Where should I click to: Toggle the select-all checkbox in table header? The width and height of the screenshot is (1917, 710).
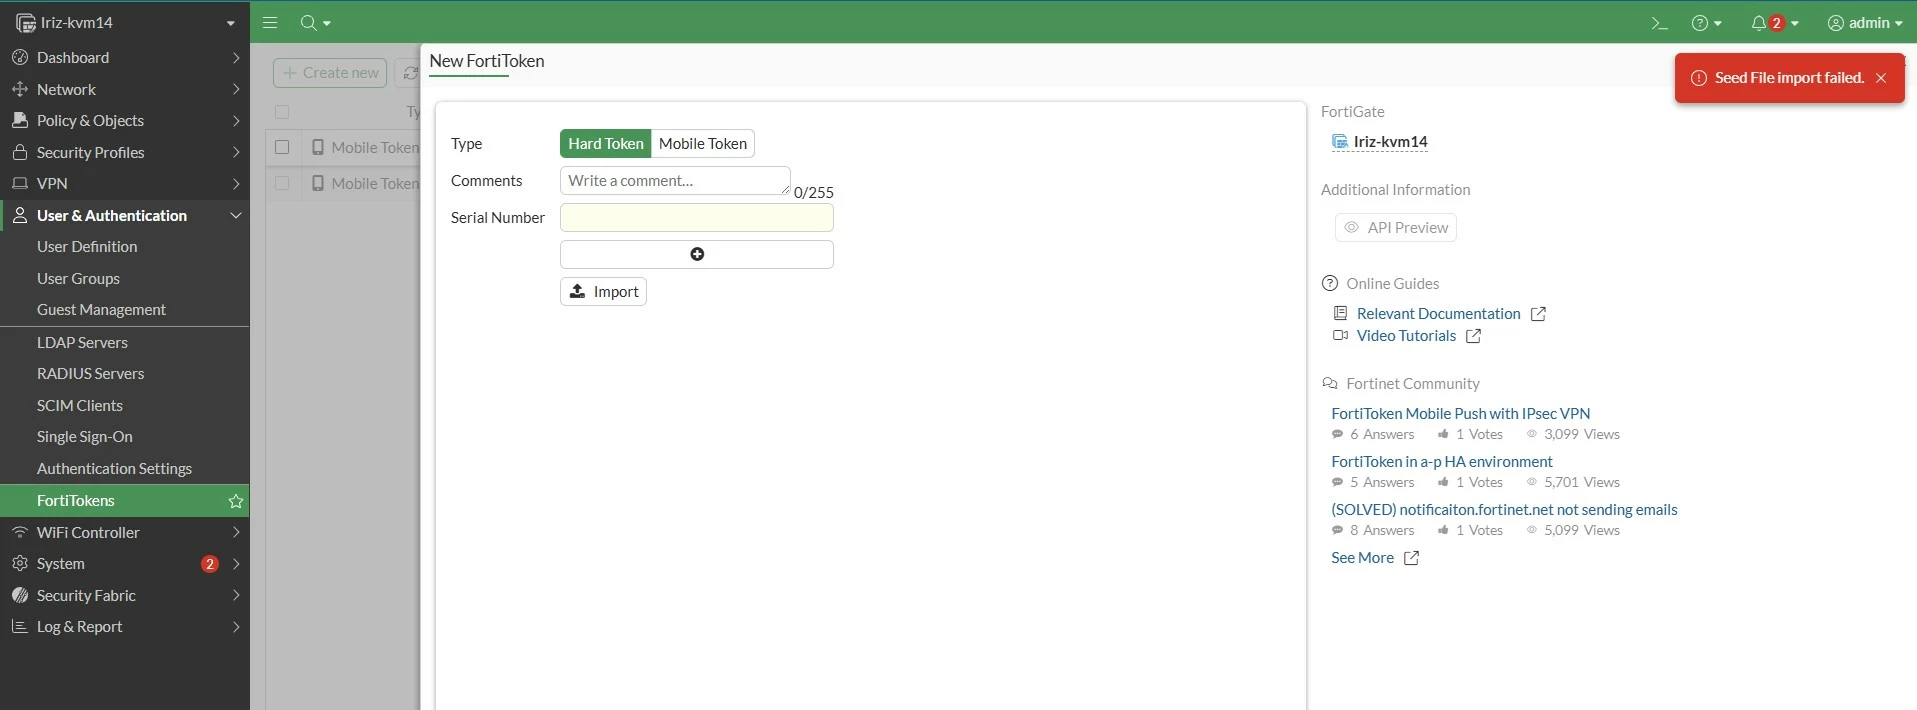click(282, 112)
